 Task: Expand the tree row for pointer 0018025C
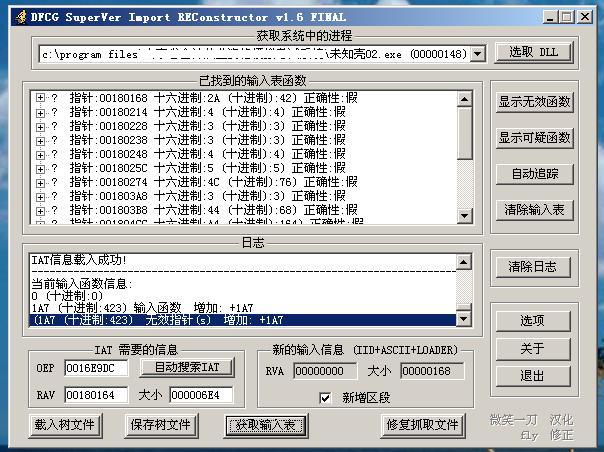point(40,168)
